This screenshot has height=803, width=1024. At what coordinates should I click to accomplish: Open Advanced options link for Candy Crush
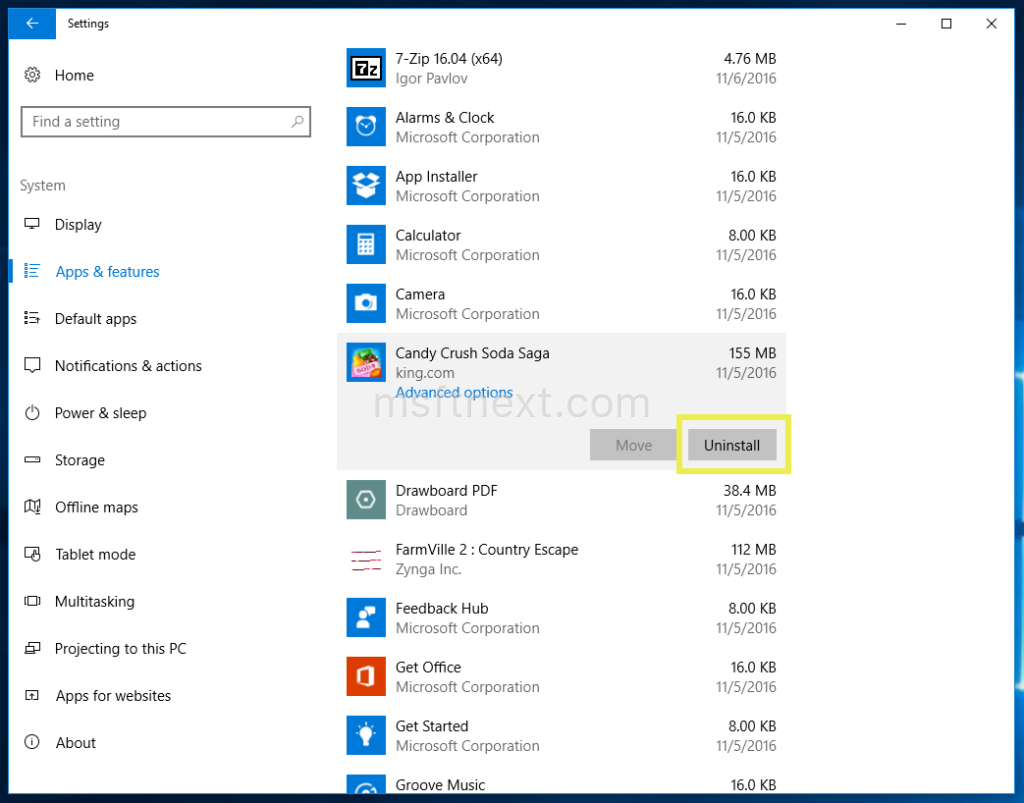coord(454,393)
